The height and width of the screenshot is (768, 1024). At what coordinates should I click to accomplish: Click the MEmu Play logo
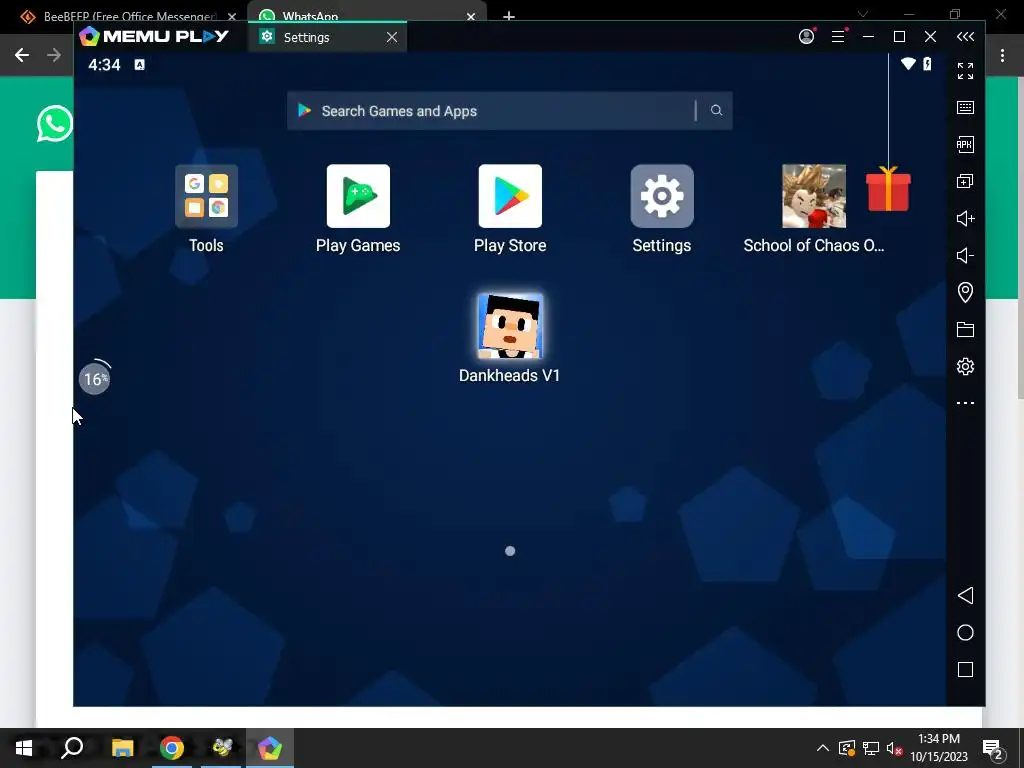tap(155, 36)
